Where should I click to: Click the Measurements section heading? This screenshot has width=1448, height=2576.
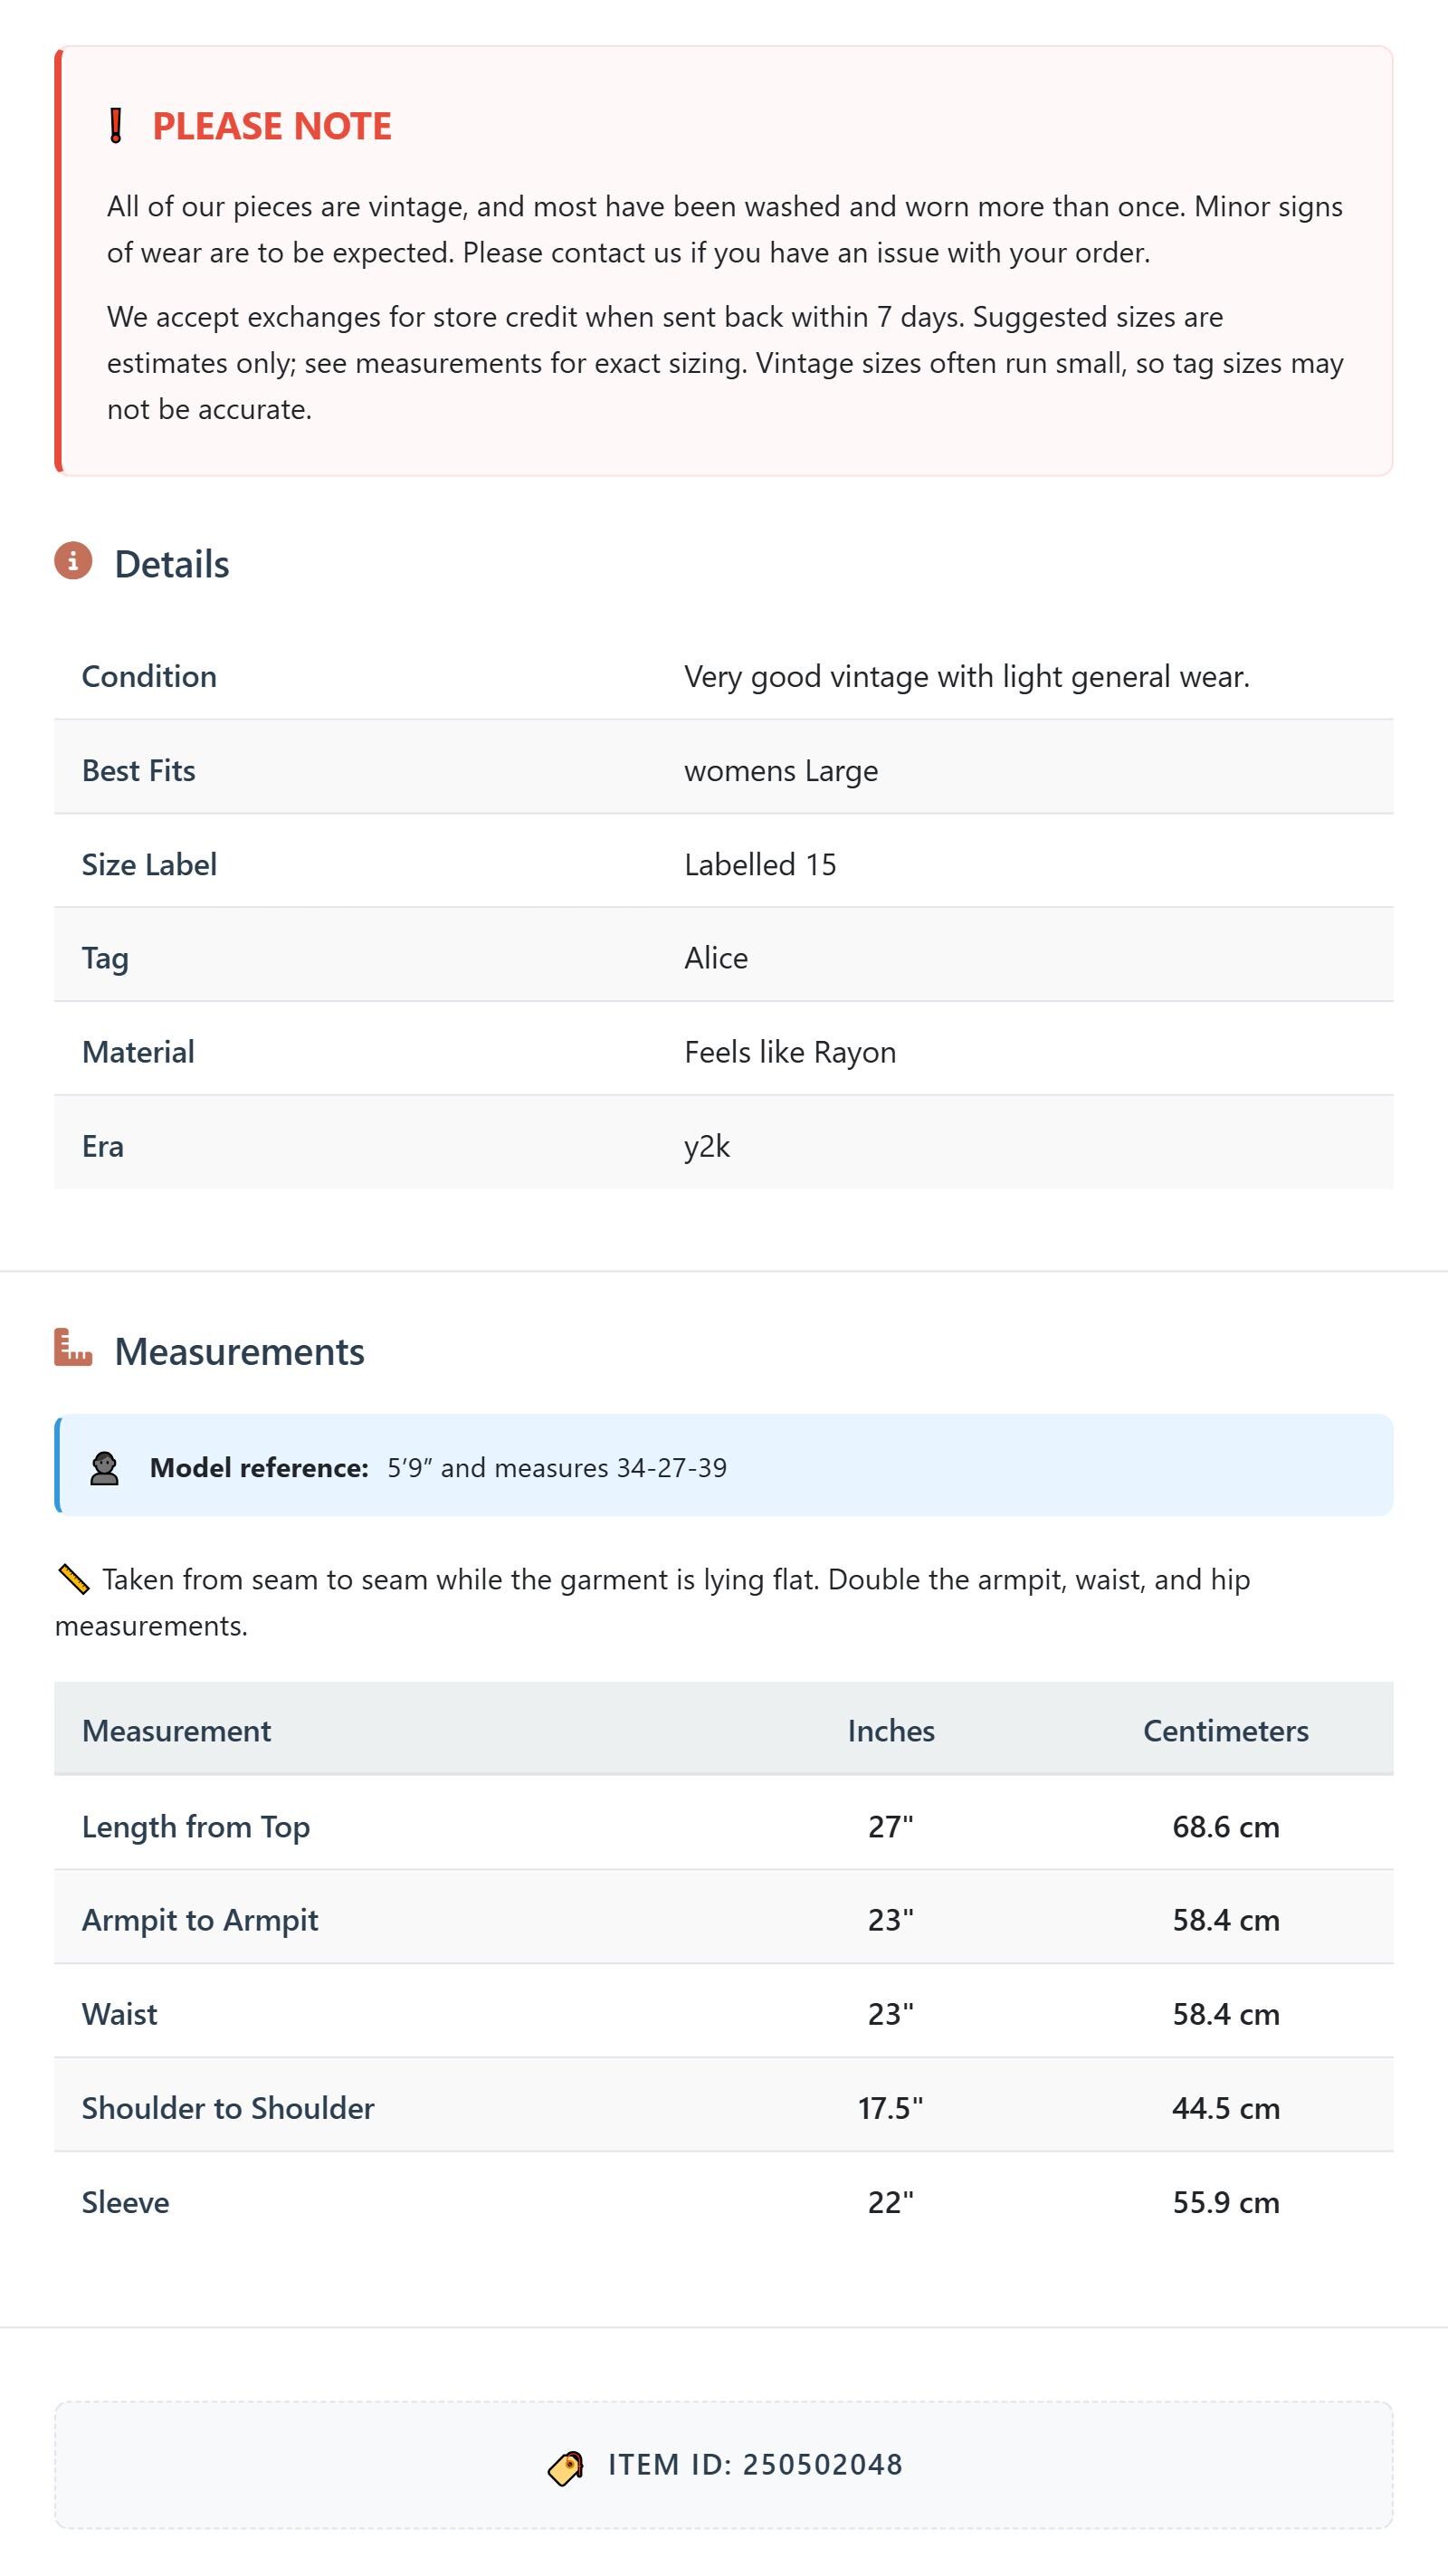pos(240,1351)
